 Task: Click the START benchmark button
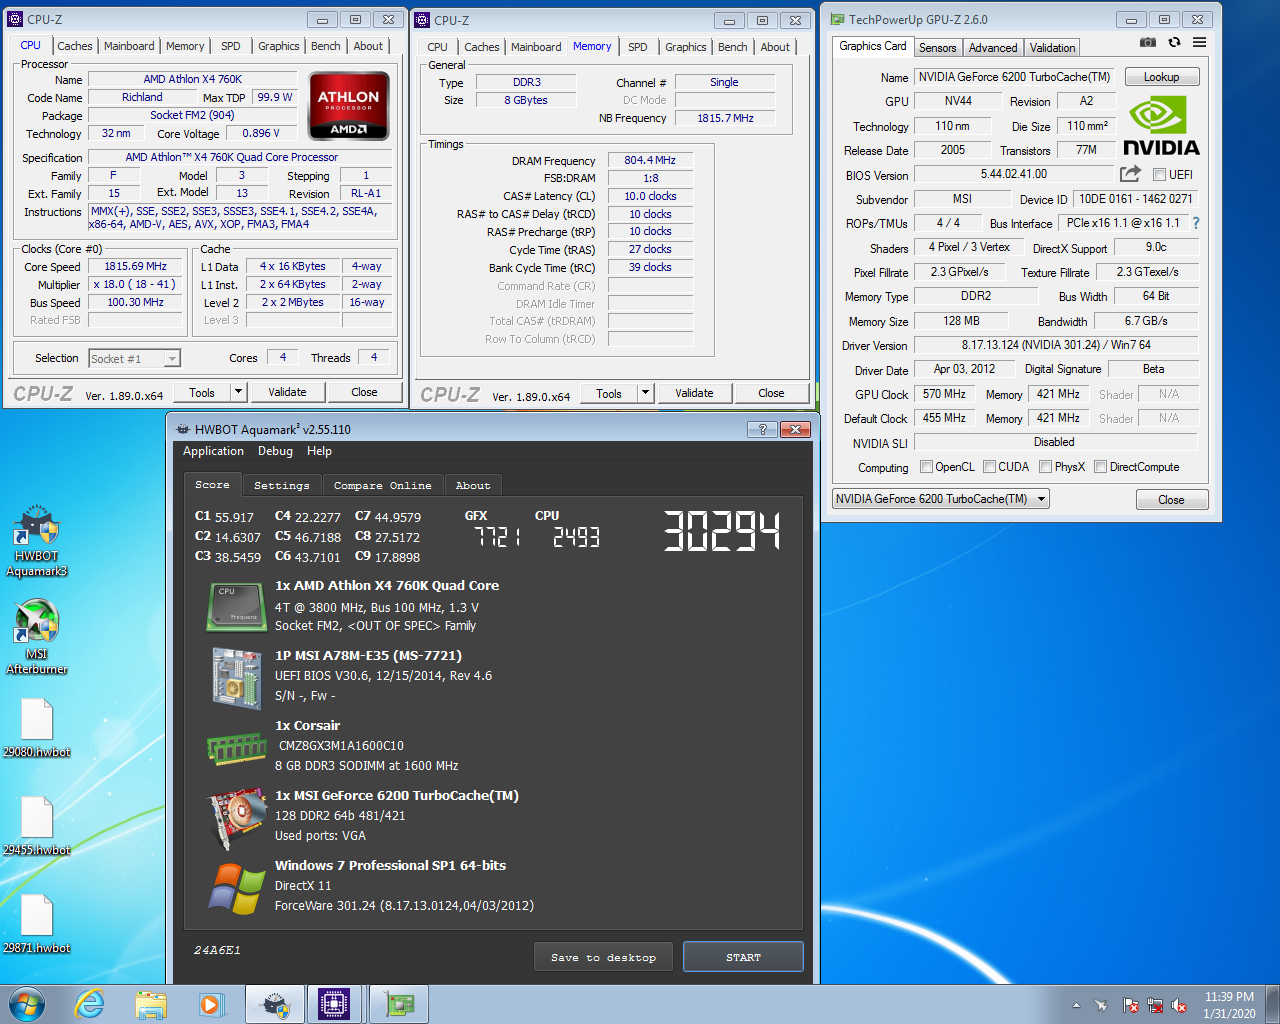[743, 957]
